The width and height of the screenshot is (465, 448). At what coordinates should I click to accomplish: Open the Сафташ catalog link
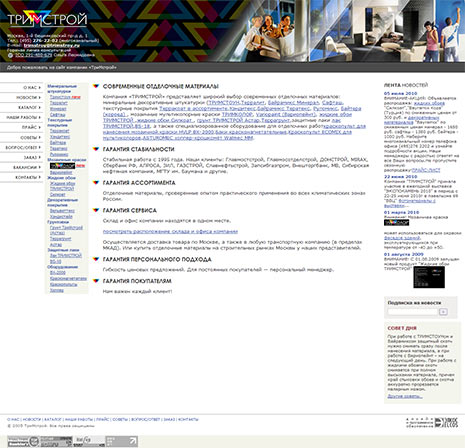(x=58, y=114)
